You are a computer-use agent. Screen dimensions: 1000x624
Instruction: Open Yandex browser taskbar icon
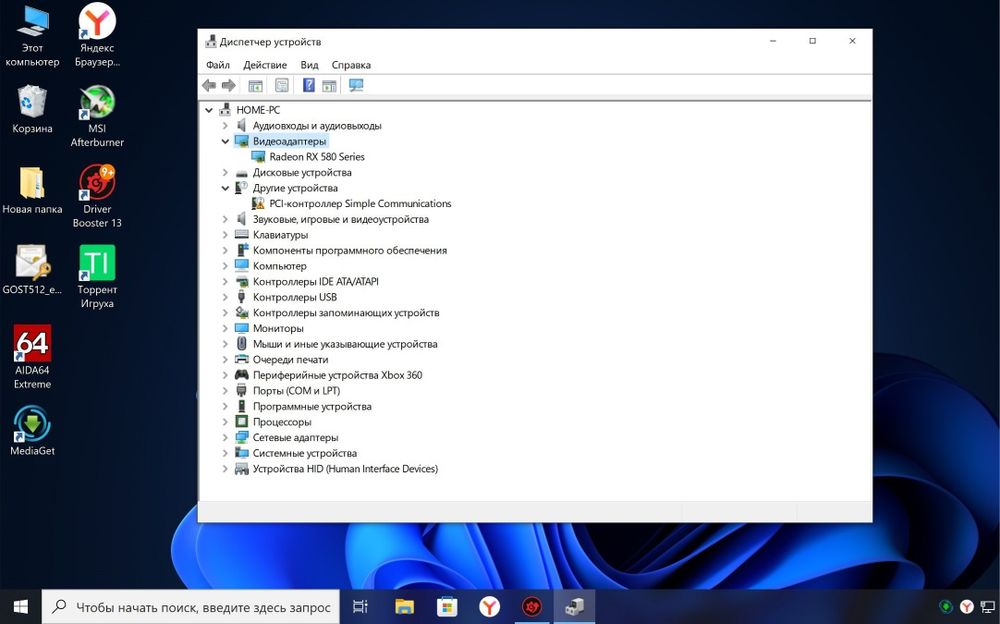click(x=489, y=607)
